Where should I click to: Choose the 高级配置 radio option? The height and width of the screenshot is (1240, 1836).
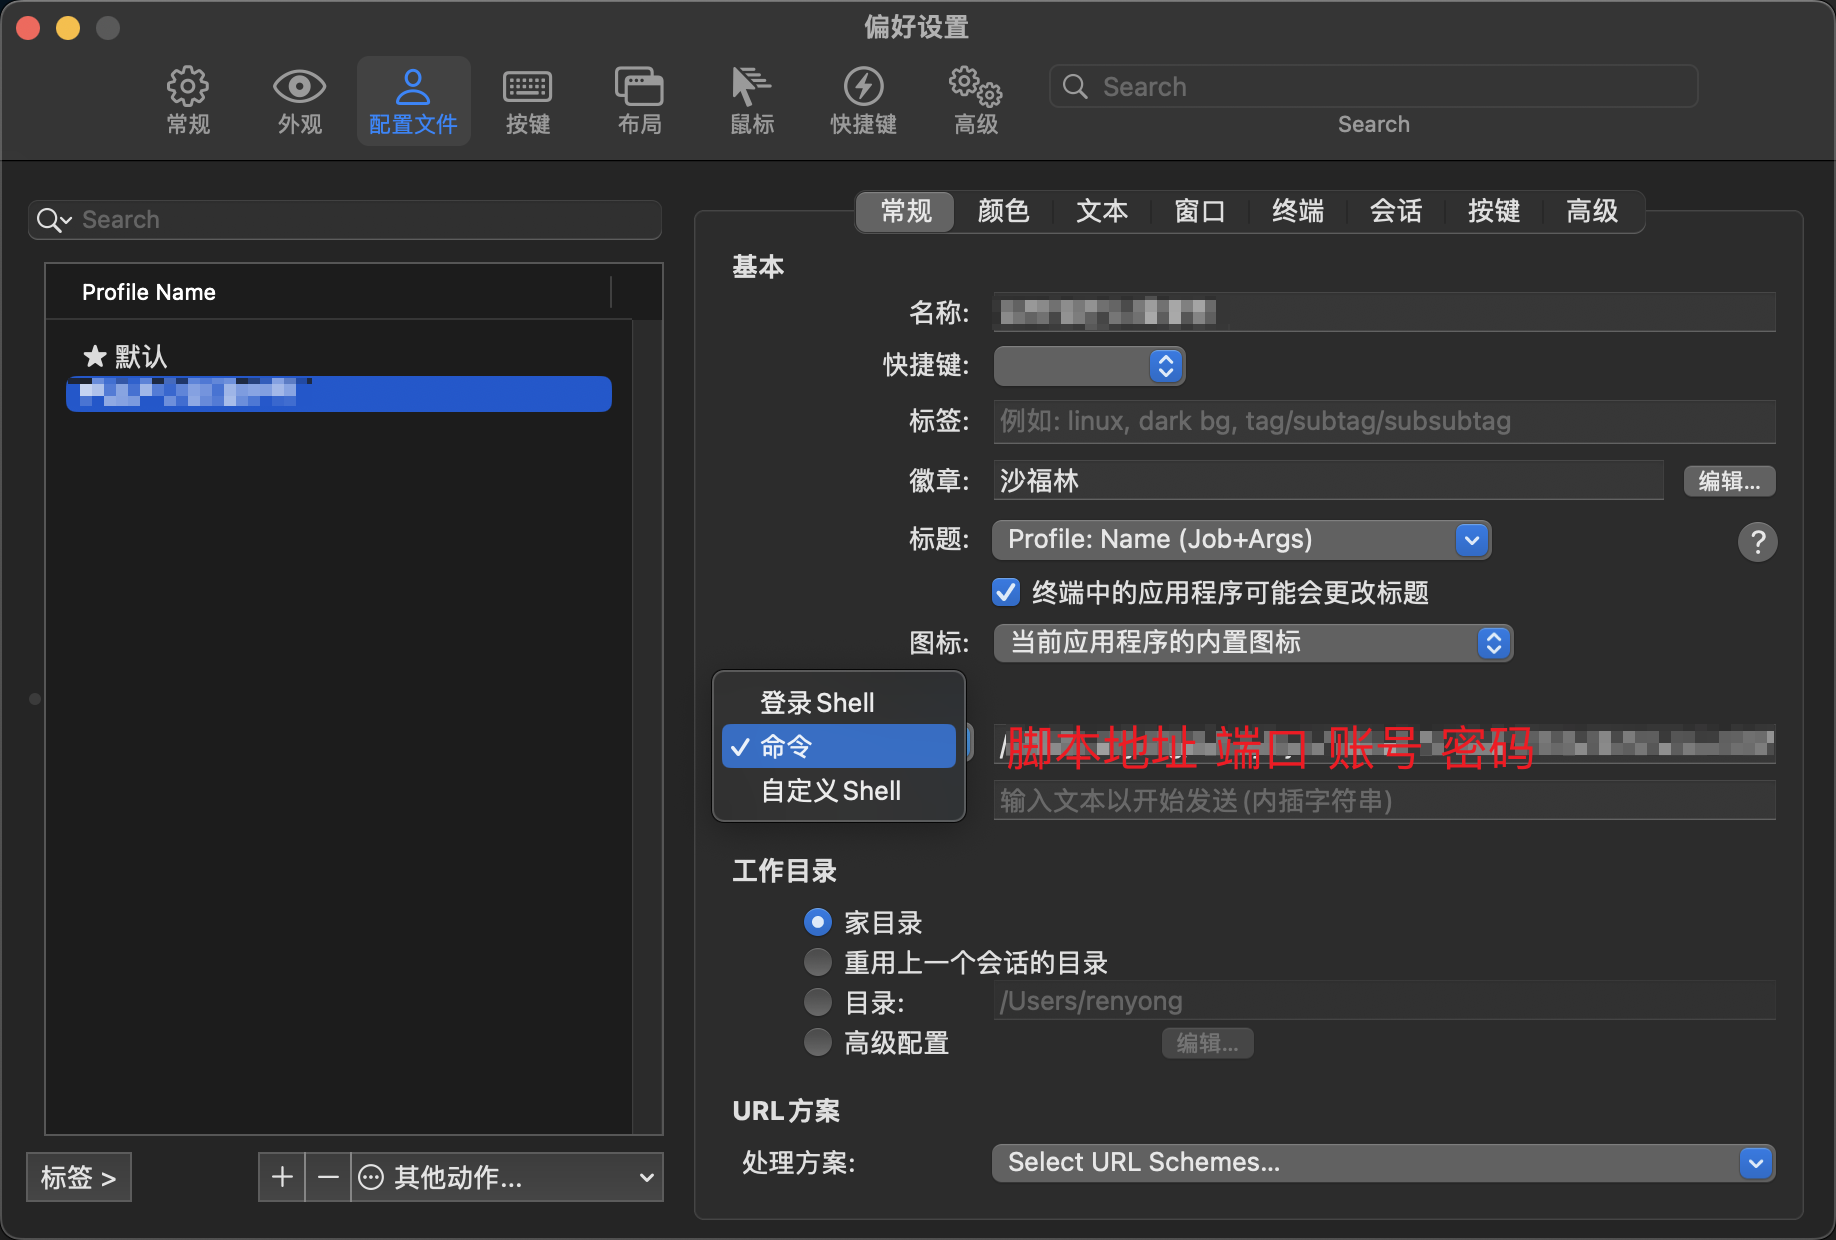pyautogui.click(x=818, y=1042)
